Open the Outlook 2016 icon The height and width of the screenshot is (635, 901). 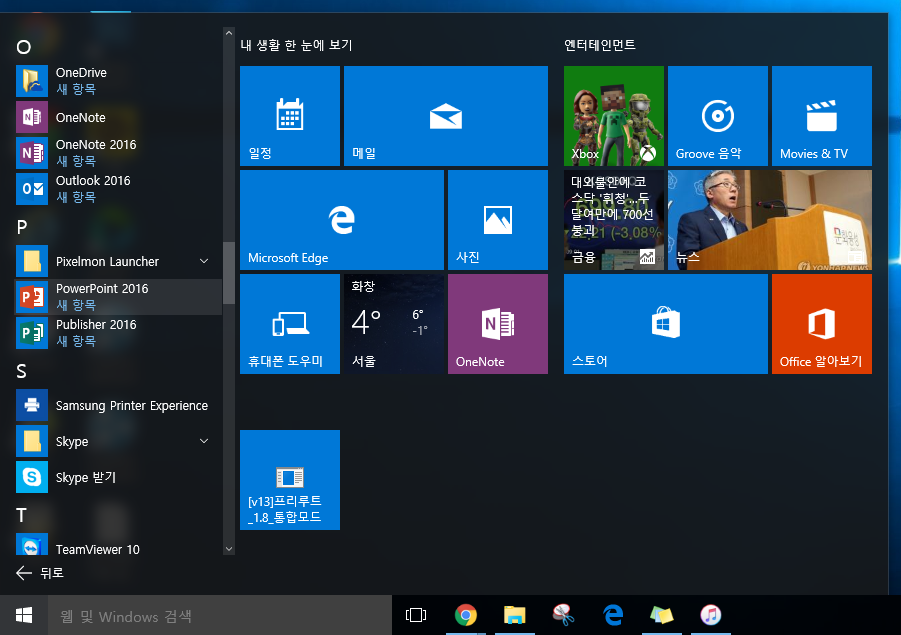point(32,189)
